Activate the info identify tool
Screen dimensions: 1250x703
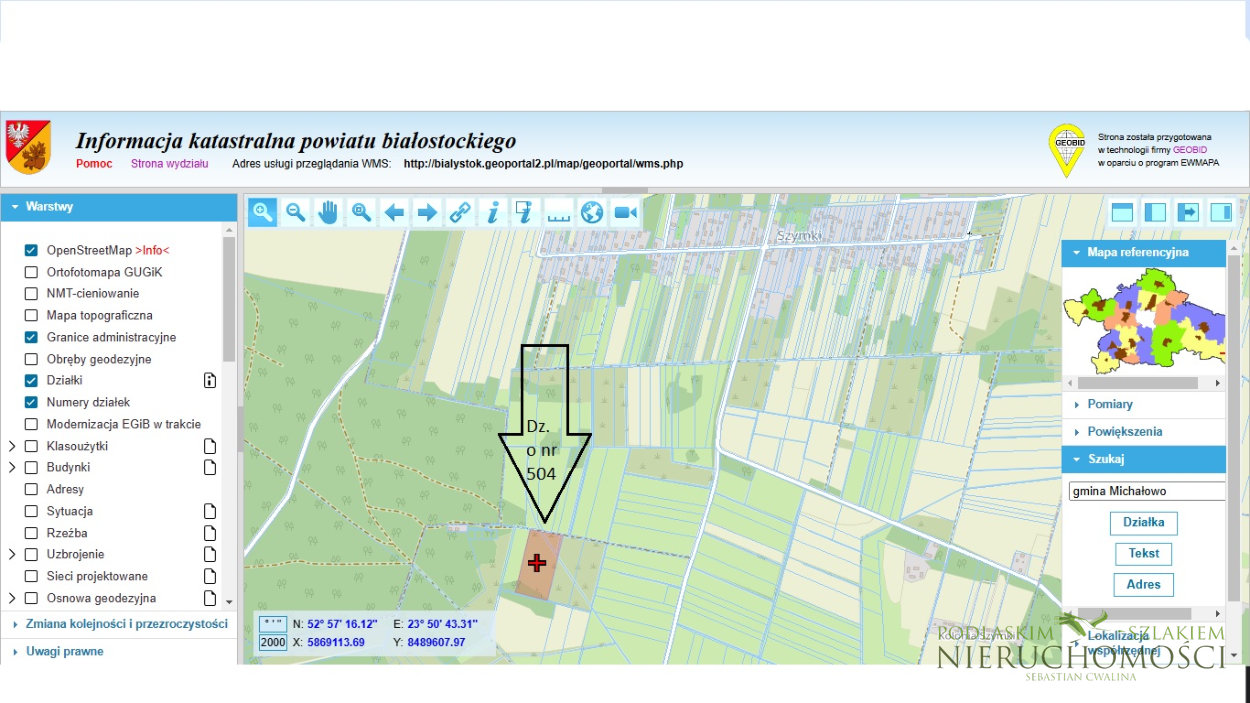(493, 211)
